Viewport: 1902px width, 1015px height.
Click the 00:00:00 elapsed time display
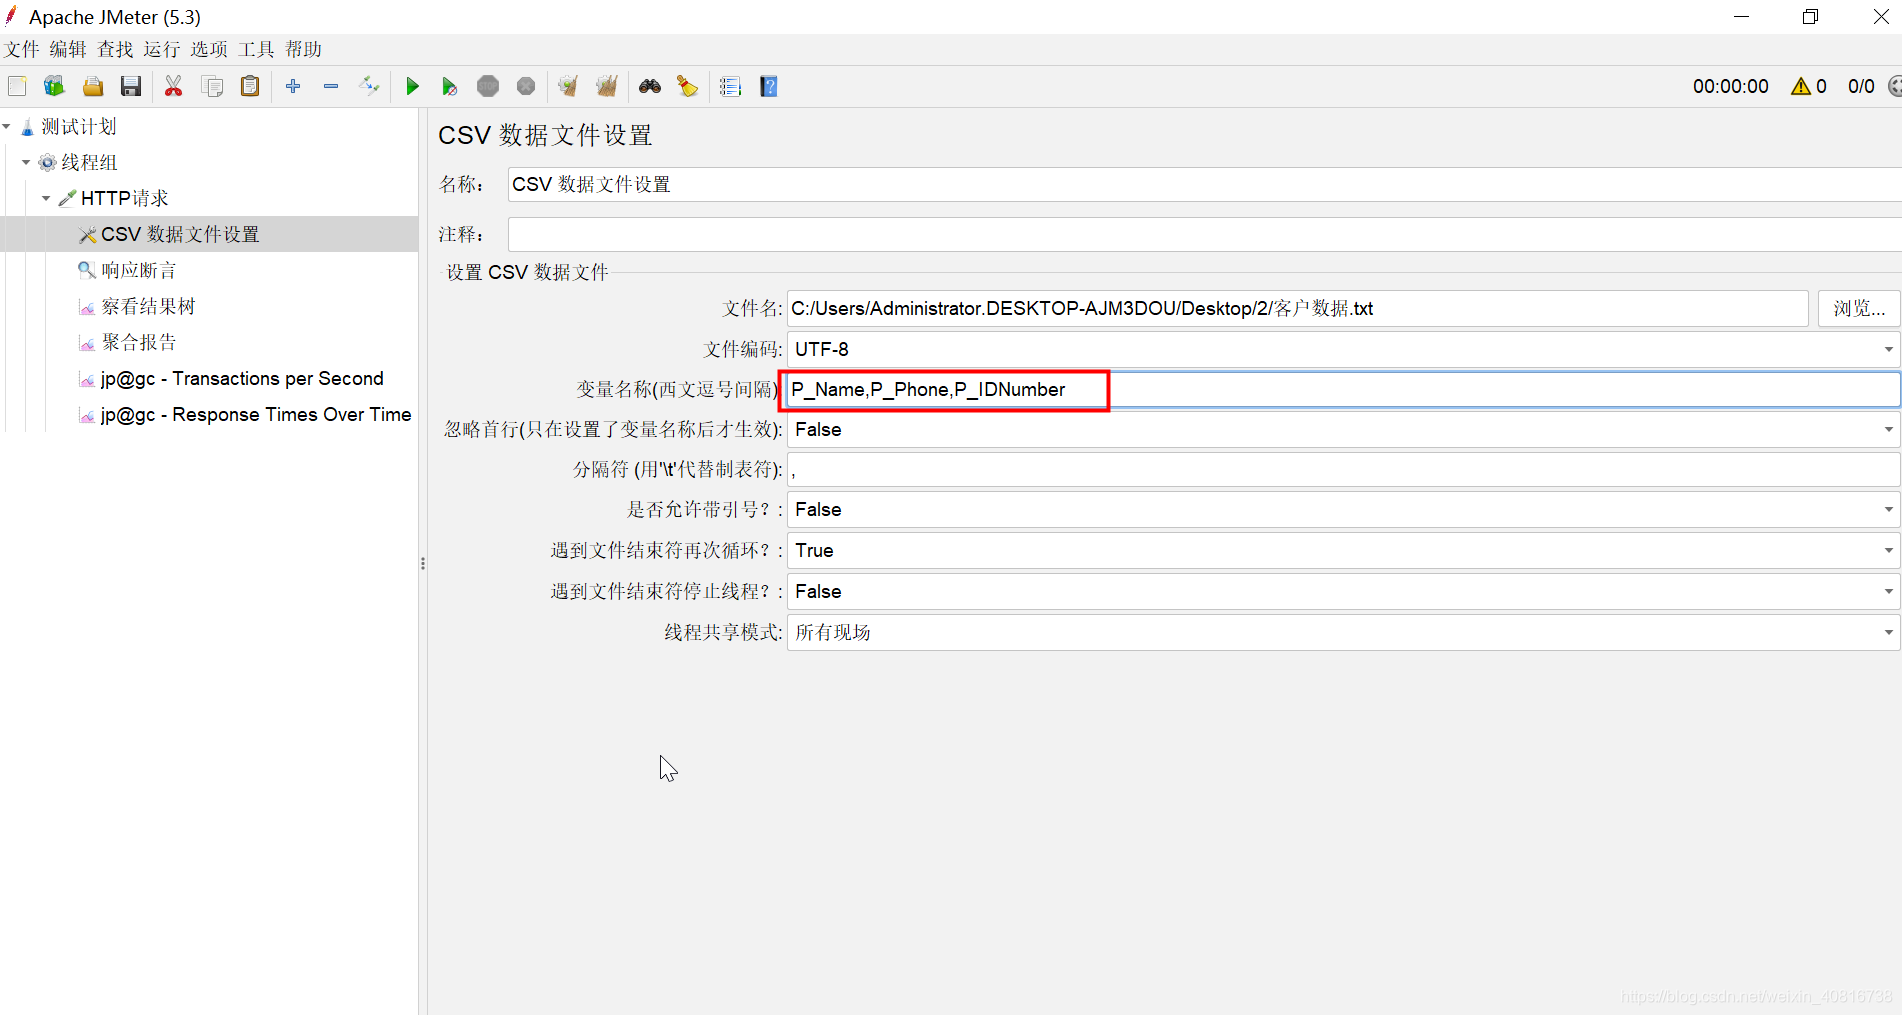click(x=1730, y=87)
